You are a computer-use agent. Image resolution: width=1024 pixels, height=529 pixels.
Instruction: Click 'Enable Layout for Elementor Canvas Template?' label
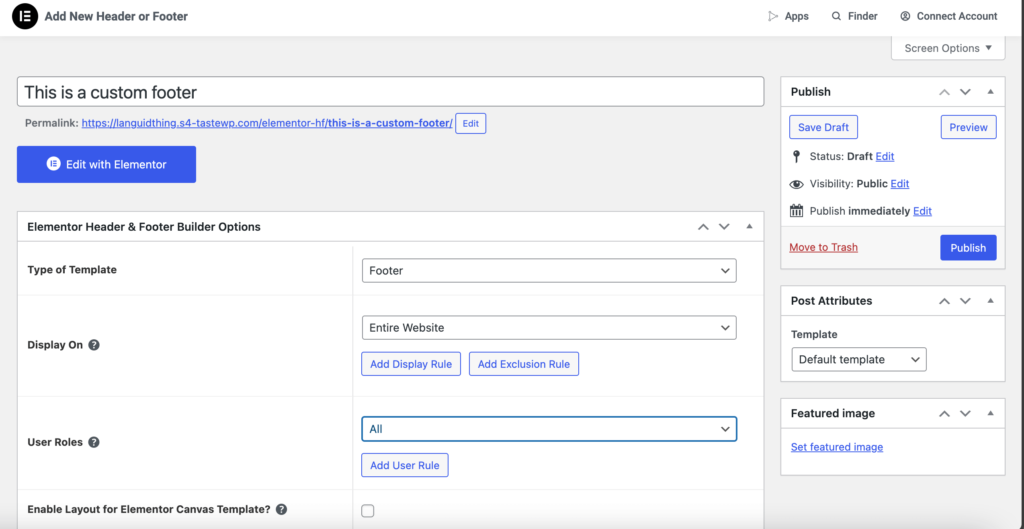pos(149,509)
